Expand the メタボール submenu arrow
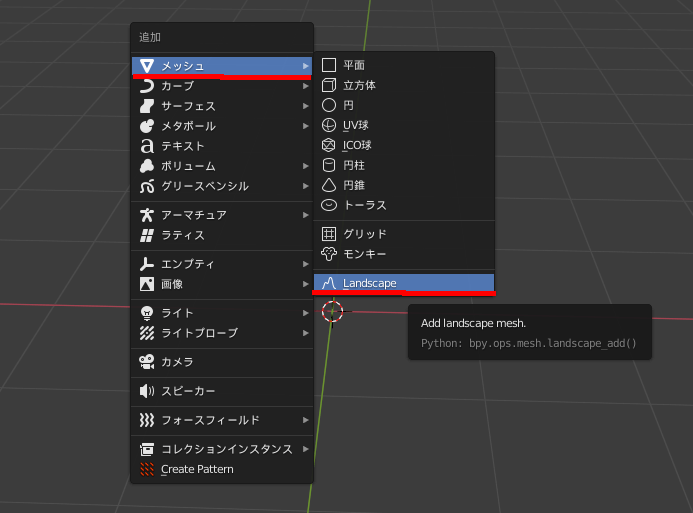The height and width of the screenshot is (513, 693). pyautogui.click(x=305, y=126)
